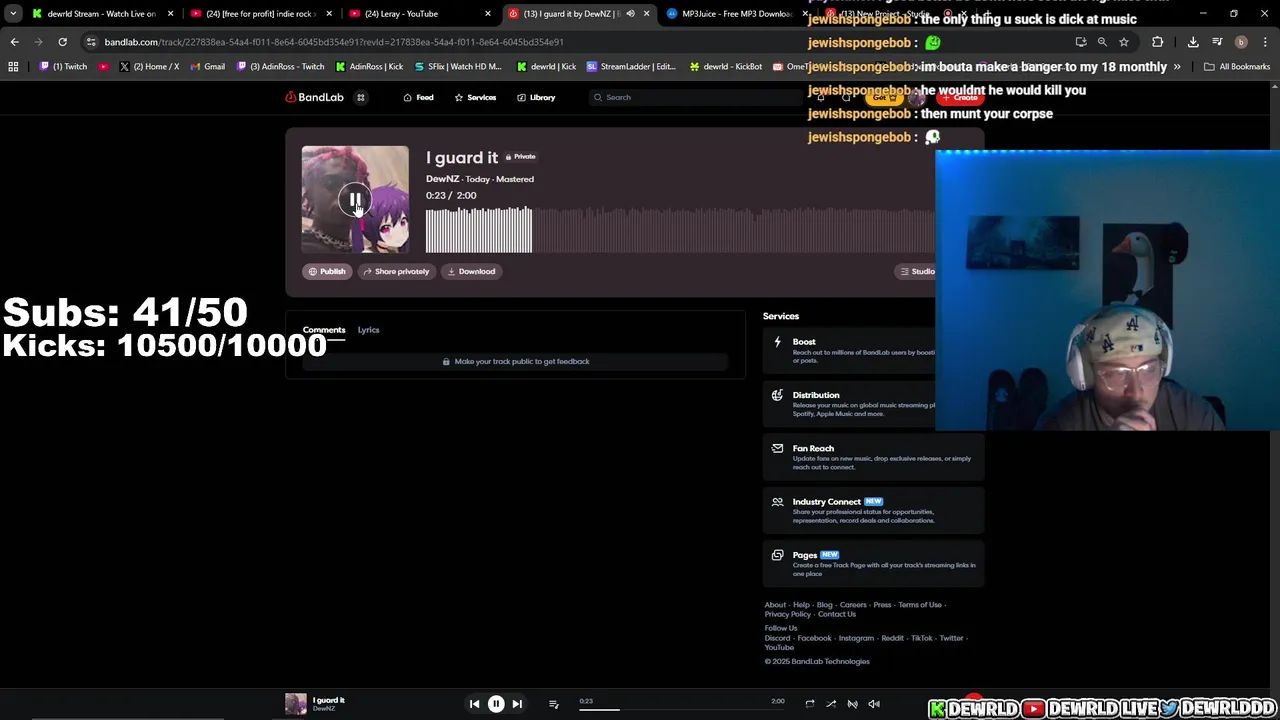The width and height of the screenshot is (1280, 720).
Task: Toggle shuffle in the player bar
Action: click(831, 704)
